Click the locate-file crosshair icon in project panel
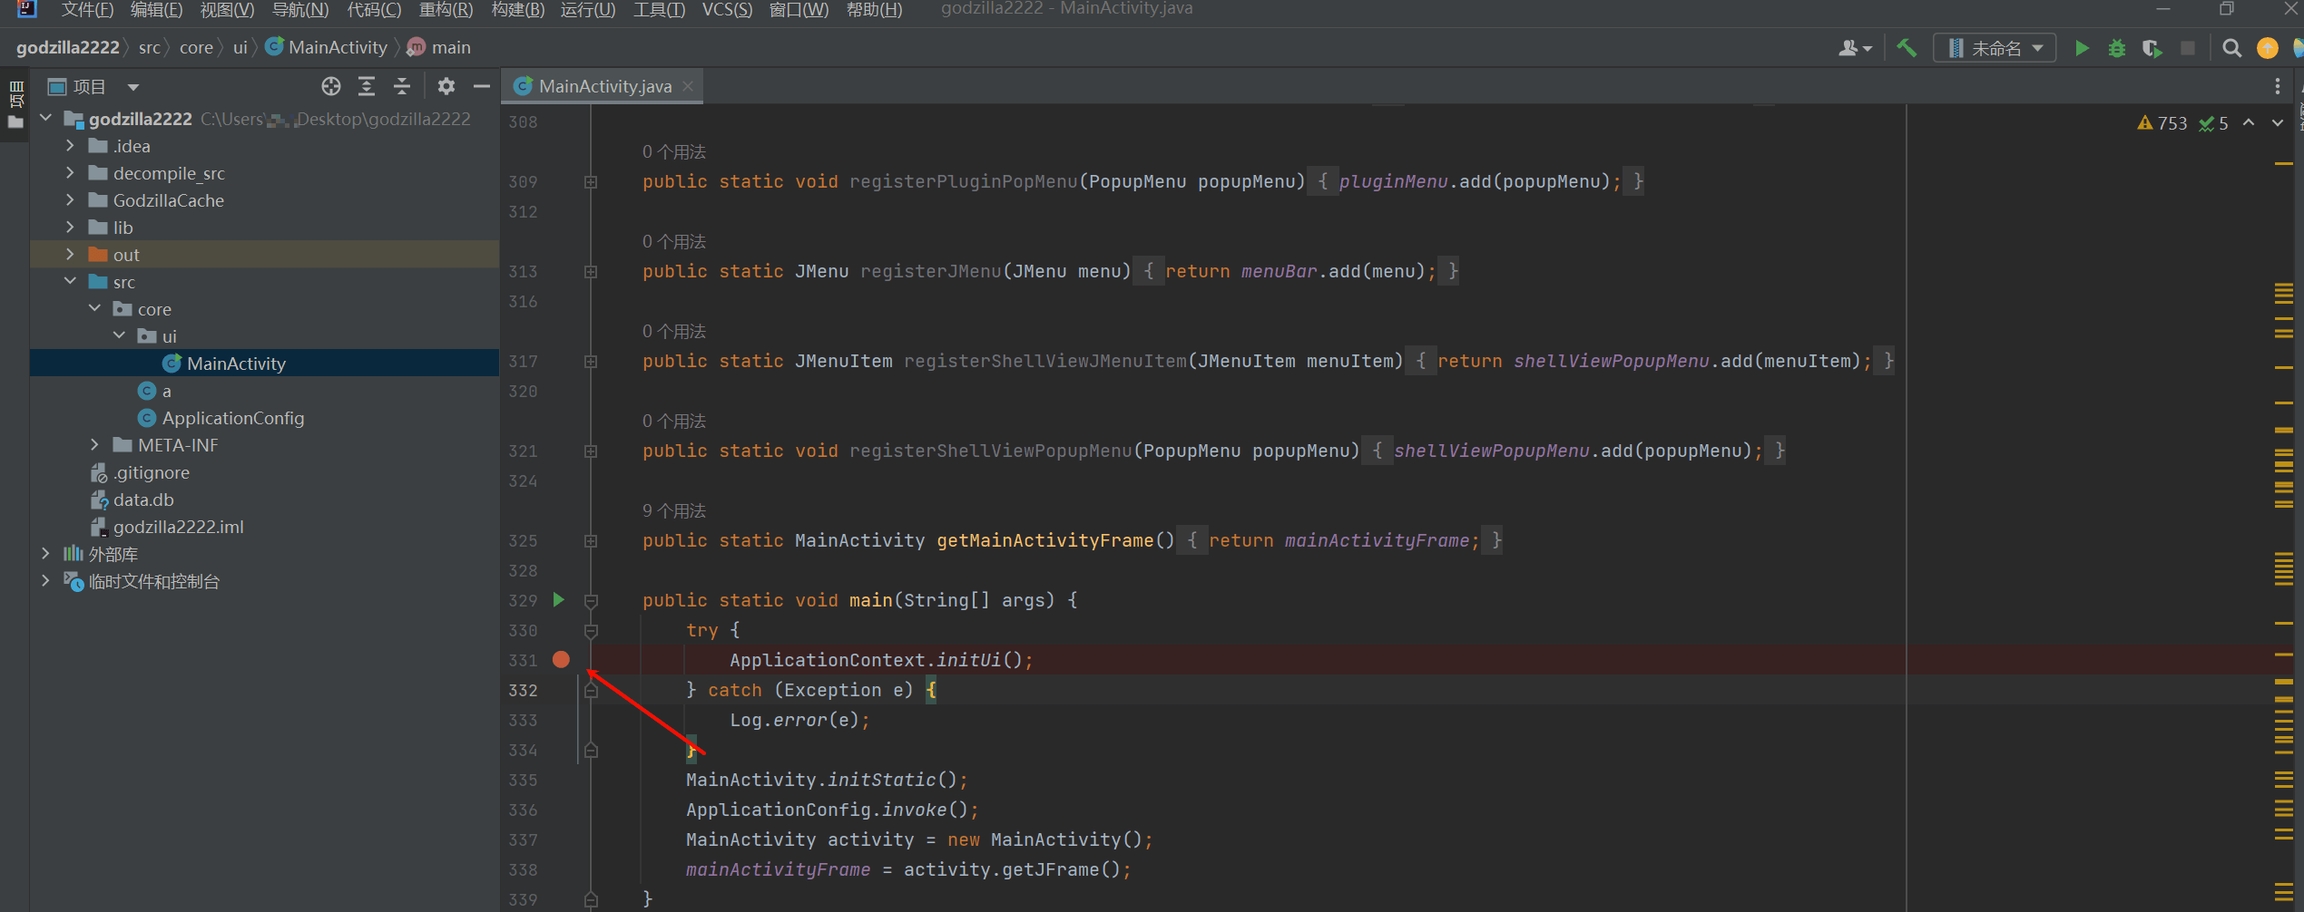This screenshot has height=912, width=2304. (331, 87)
